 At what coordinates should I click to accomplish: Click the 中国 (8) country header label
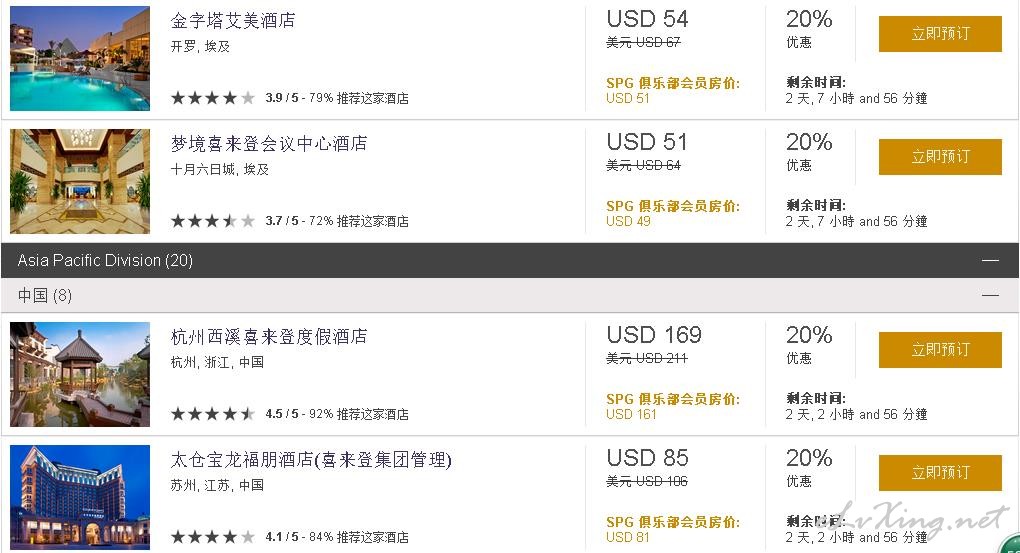coord(45,295)
